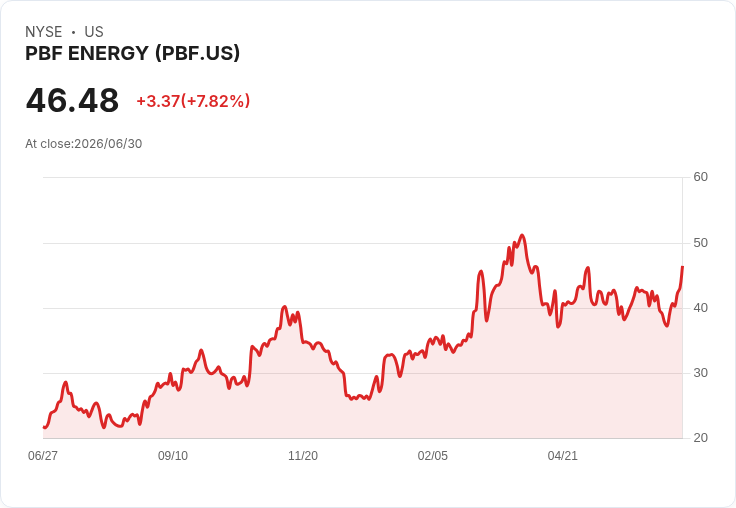Image resolution: width=736 pixels, height=508 pixels.
Task: Click the price change +3.37(+7.82%) text
Action: (193, 101)
